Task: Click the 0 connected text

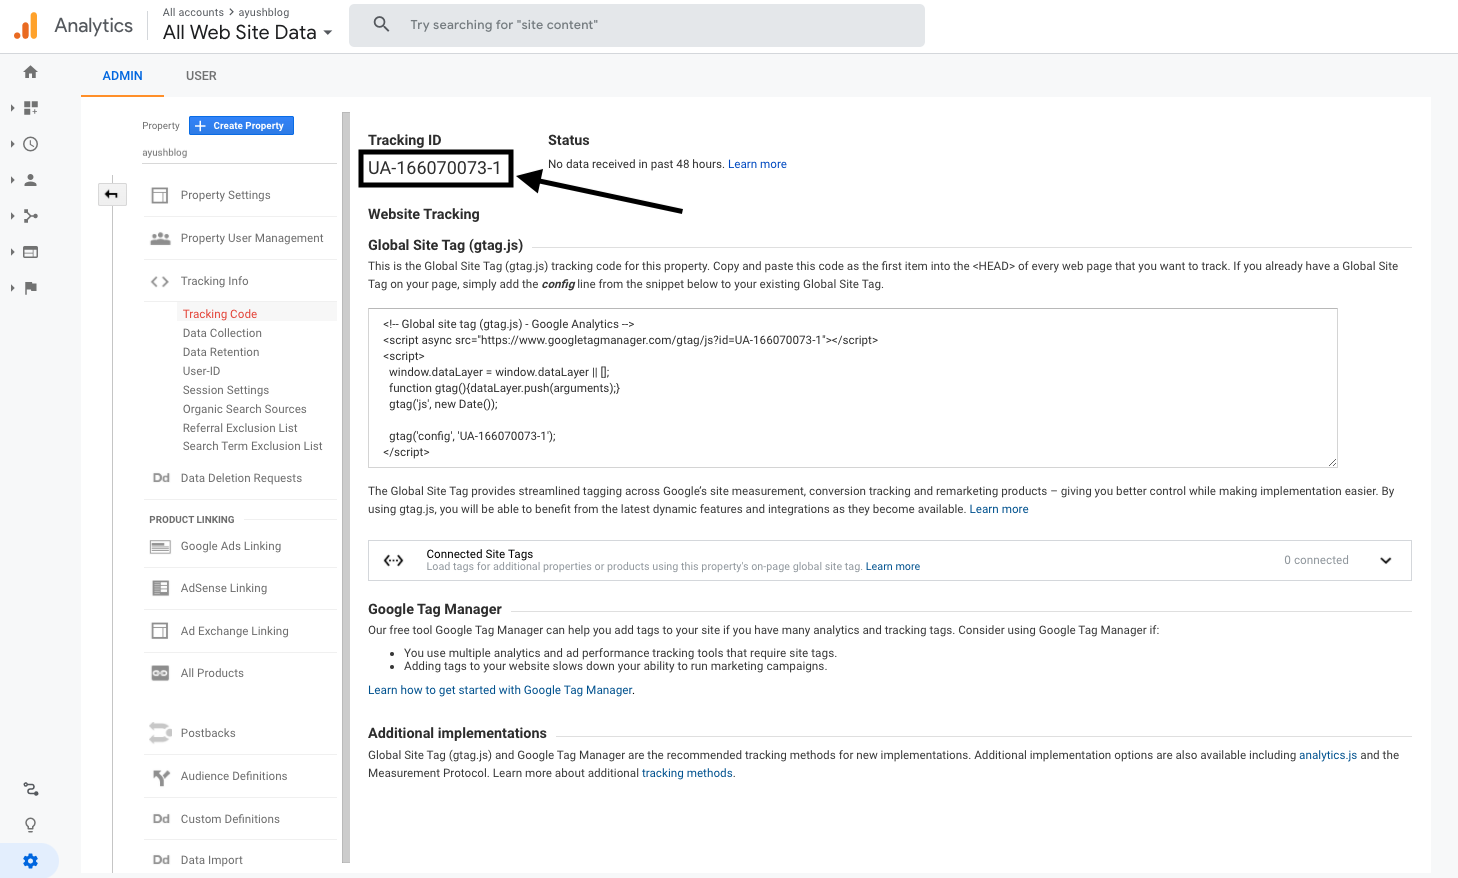Action: coord(1316,560)
